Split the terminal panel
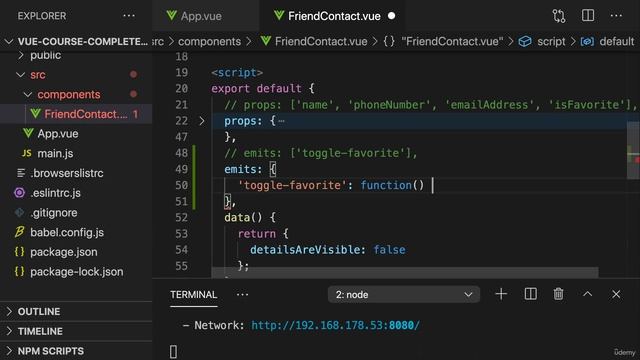 pyautogui.click(x=530, y=294)
